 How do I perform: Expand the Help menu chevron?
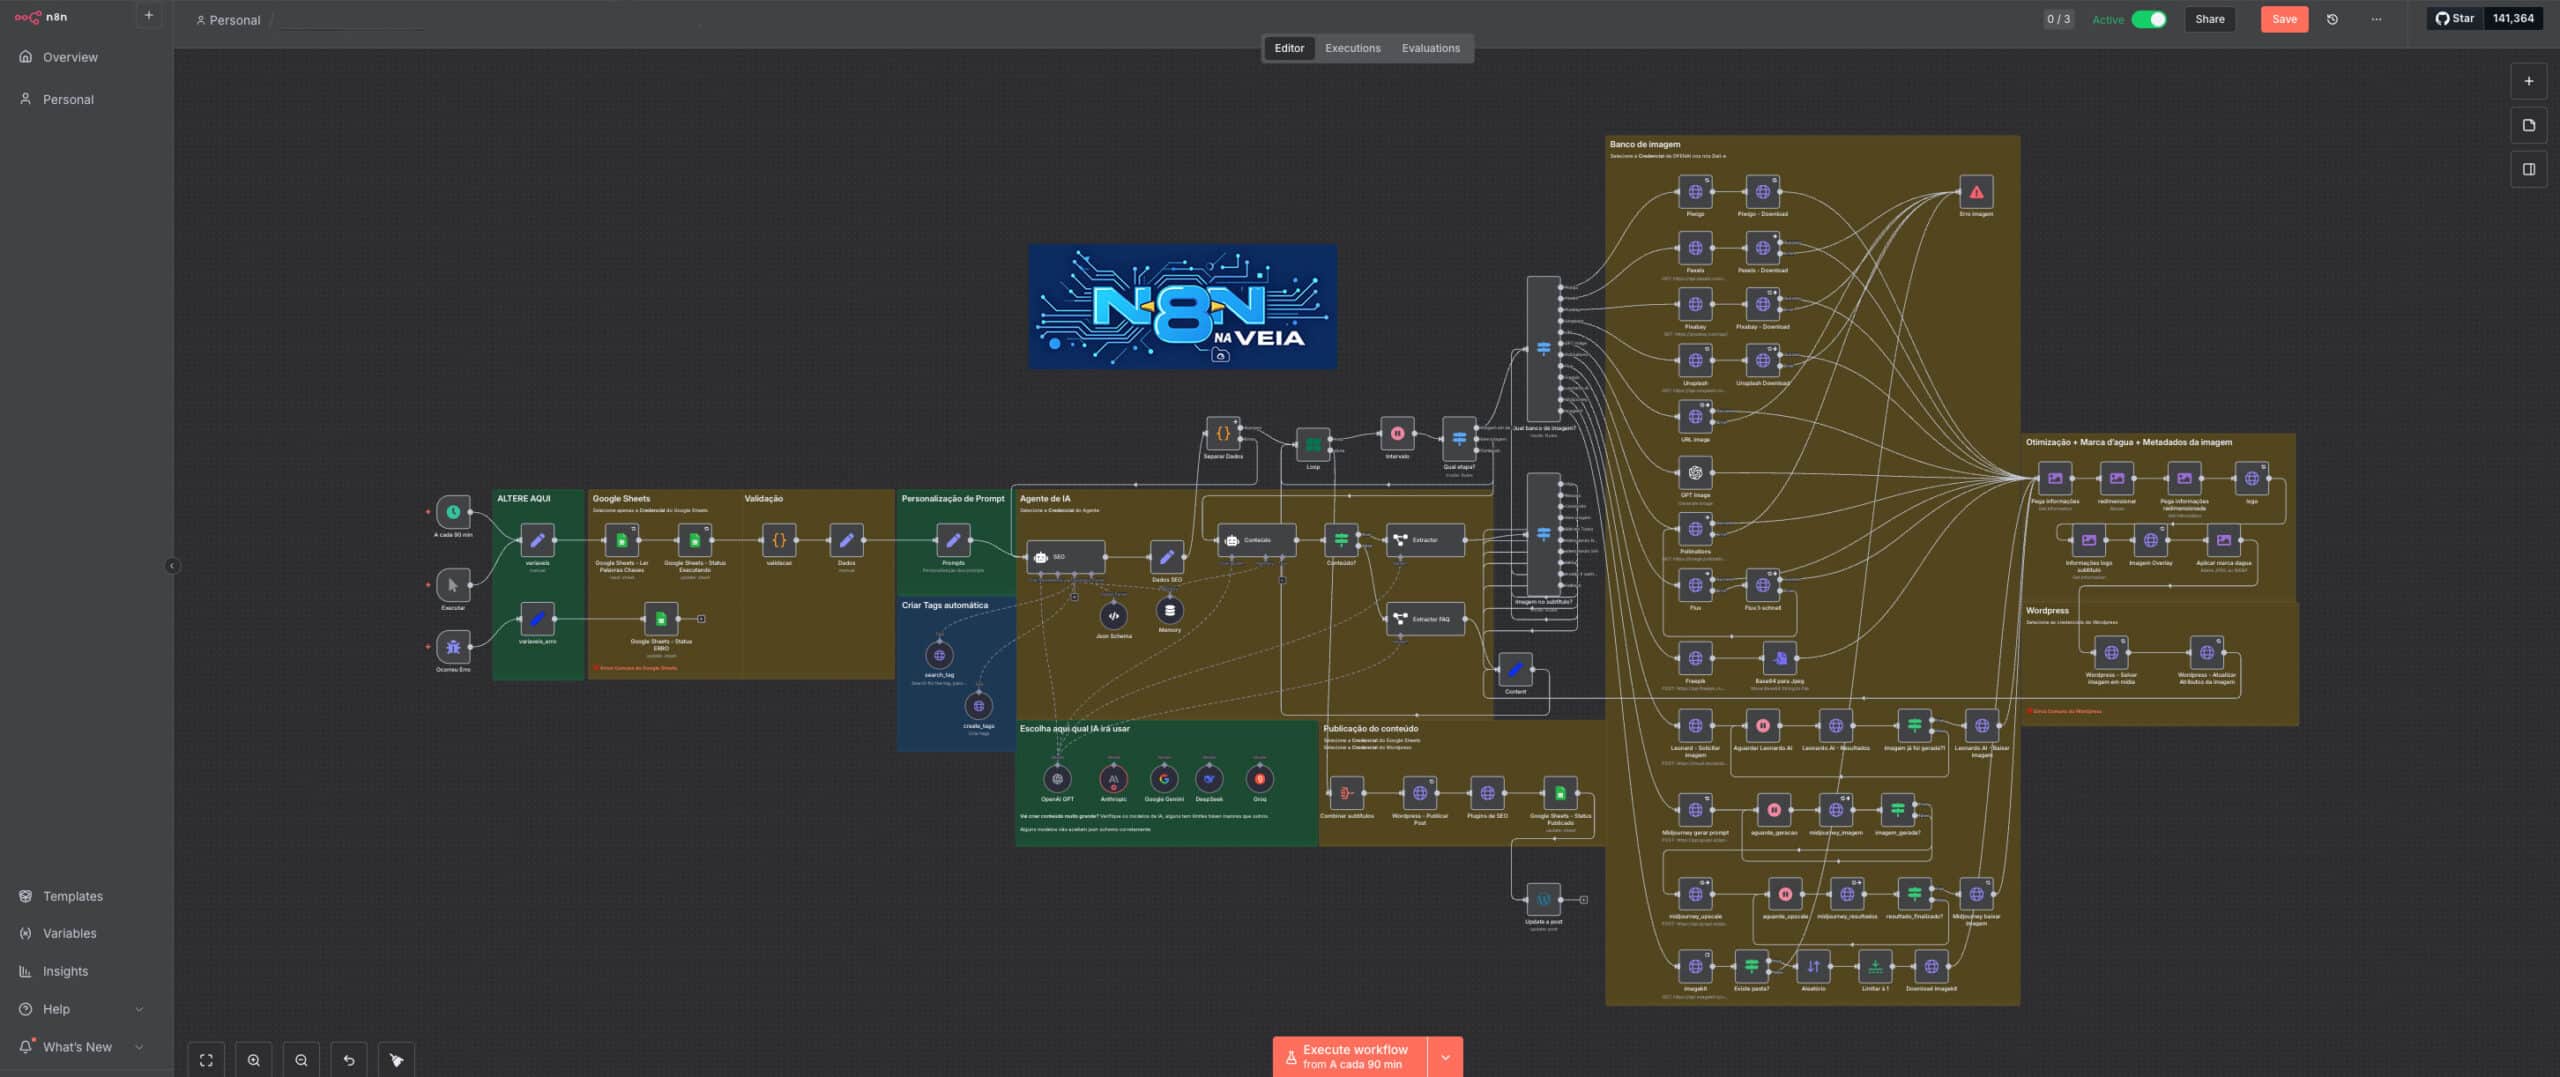(139, 1009)
